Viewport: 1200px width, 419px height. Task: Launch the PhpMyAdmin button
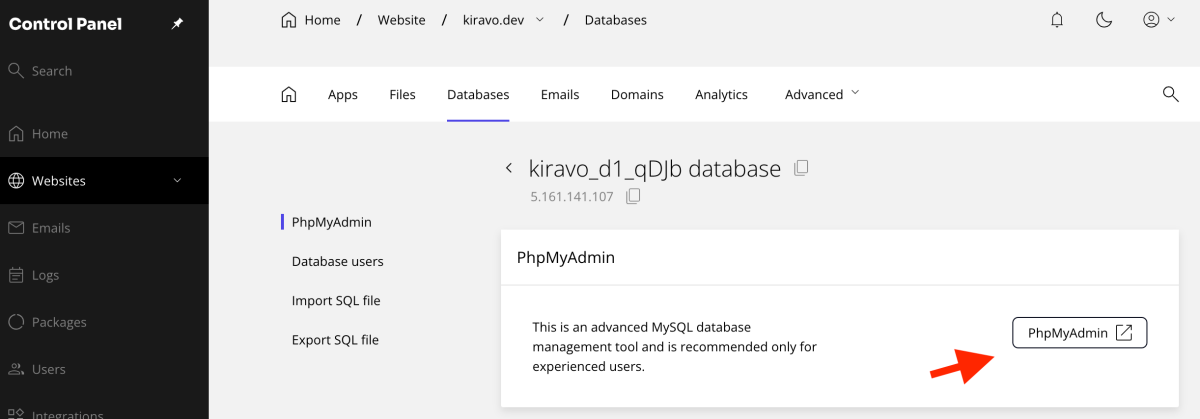tap(1079, 333)
